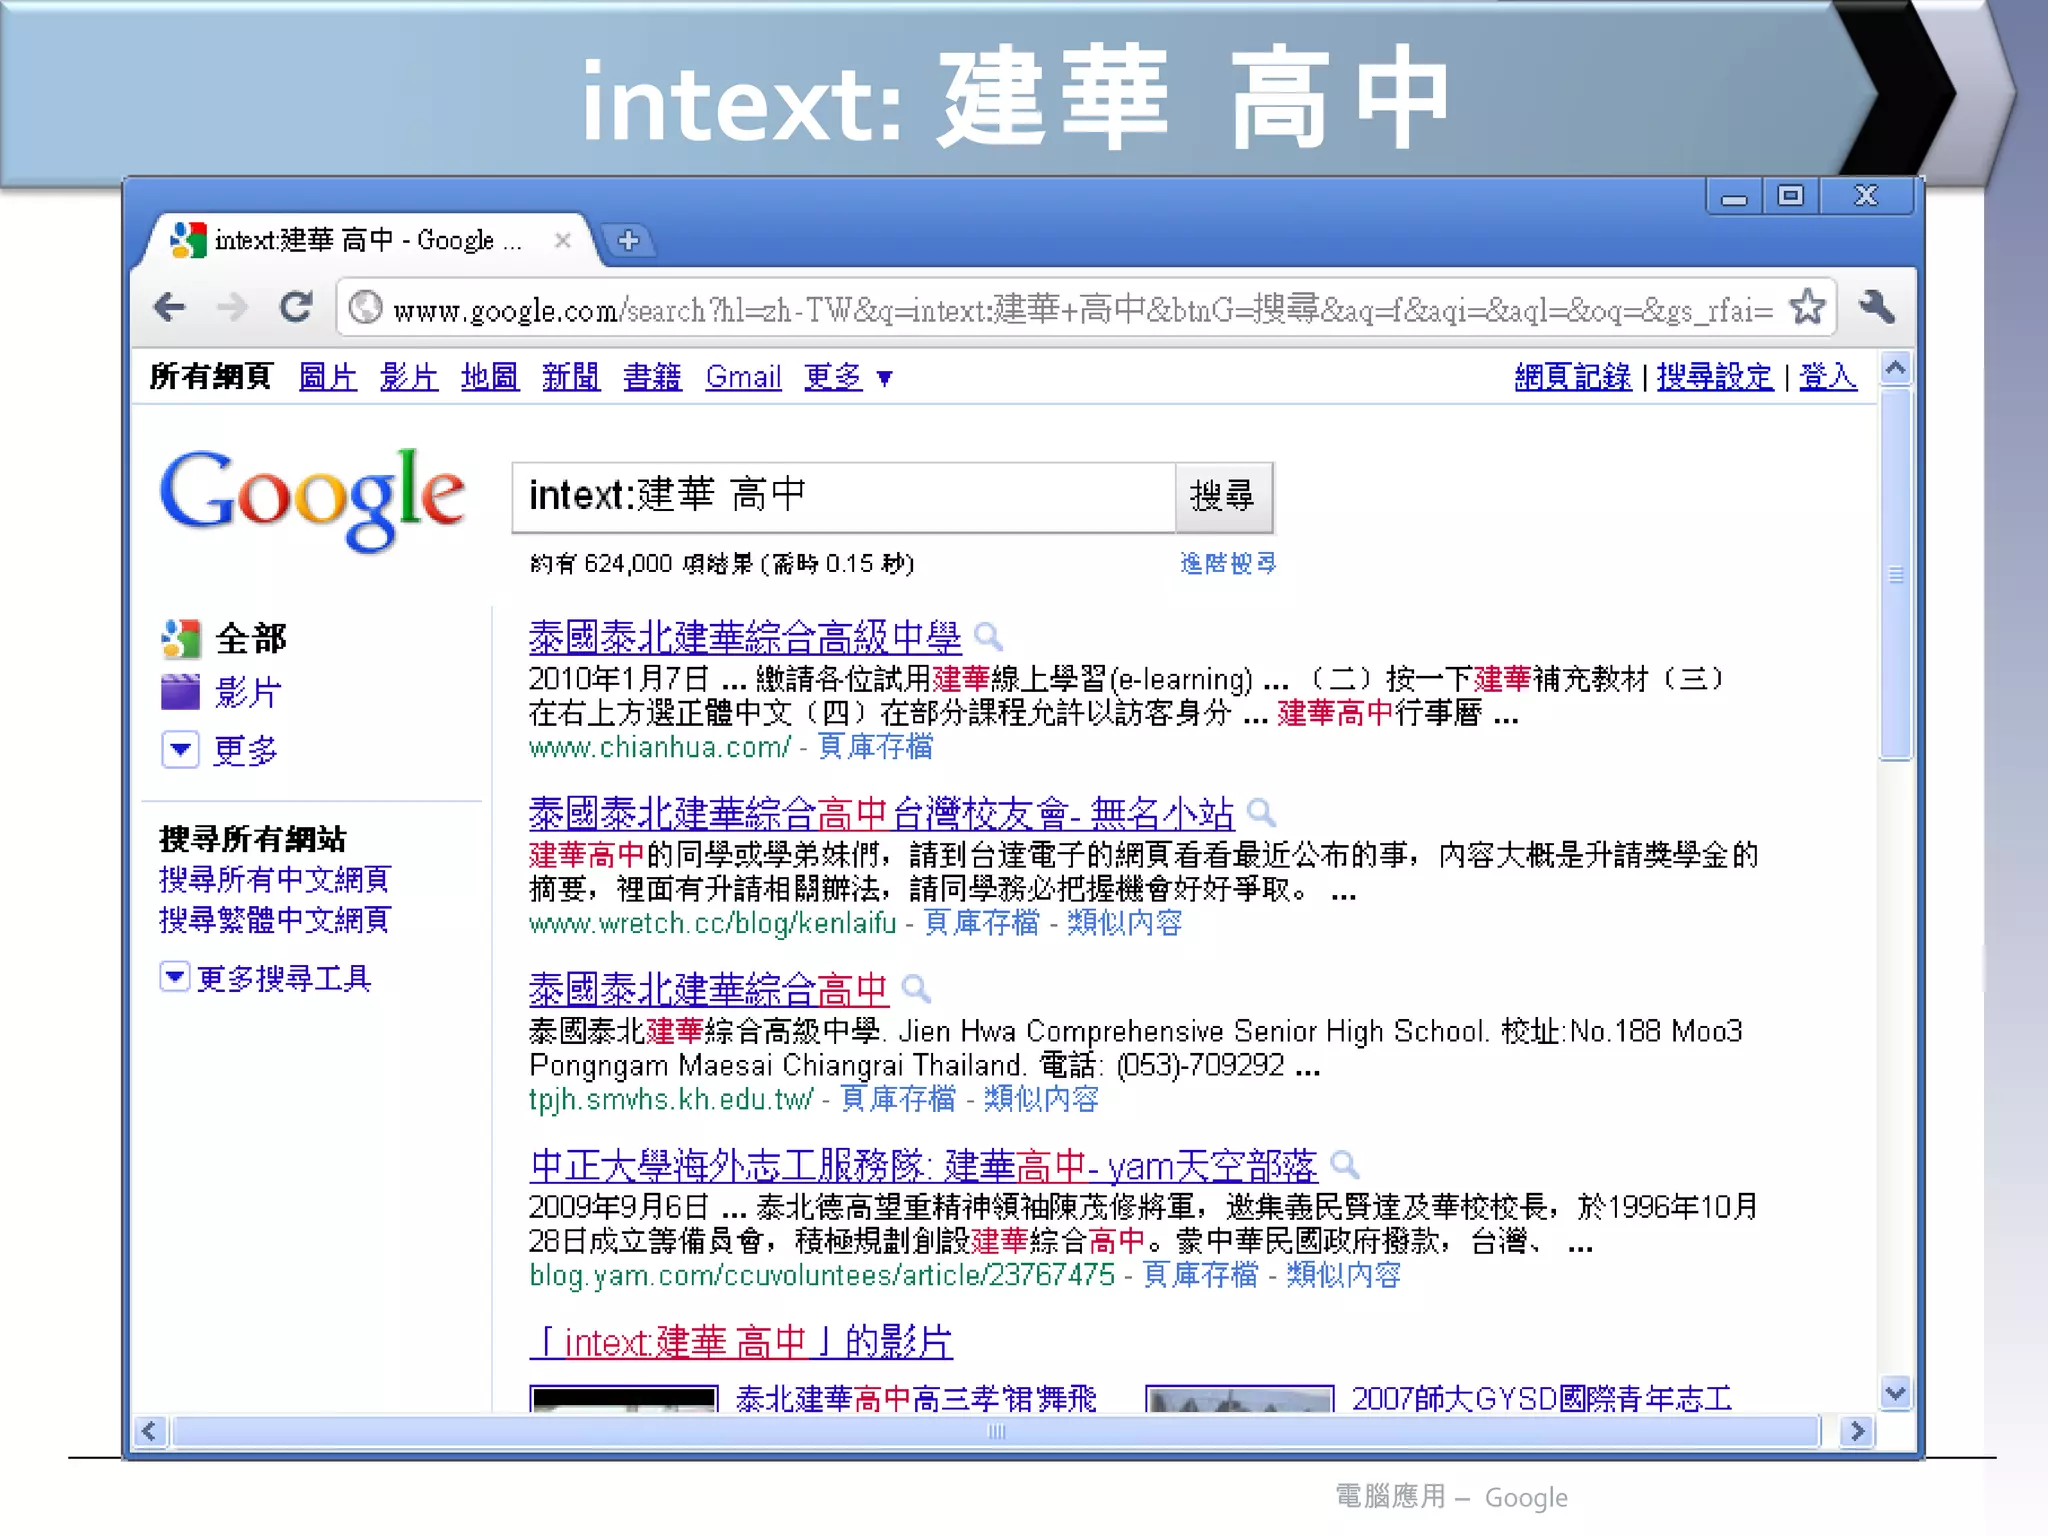The width and height of the screenshot is (2048, 1536).
Task: Click the horizontal scrollbar right arrow
Action: [x=1857, y=1431]
